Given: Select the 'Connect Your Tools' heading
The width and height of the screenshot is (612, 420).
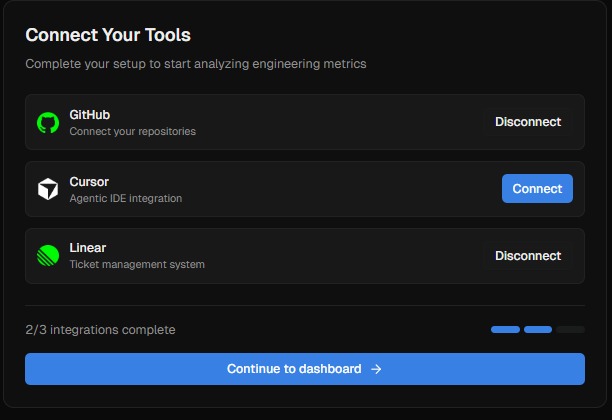Looking at the screenshot, I should [108, 35].
